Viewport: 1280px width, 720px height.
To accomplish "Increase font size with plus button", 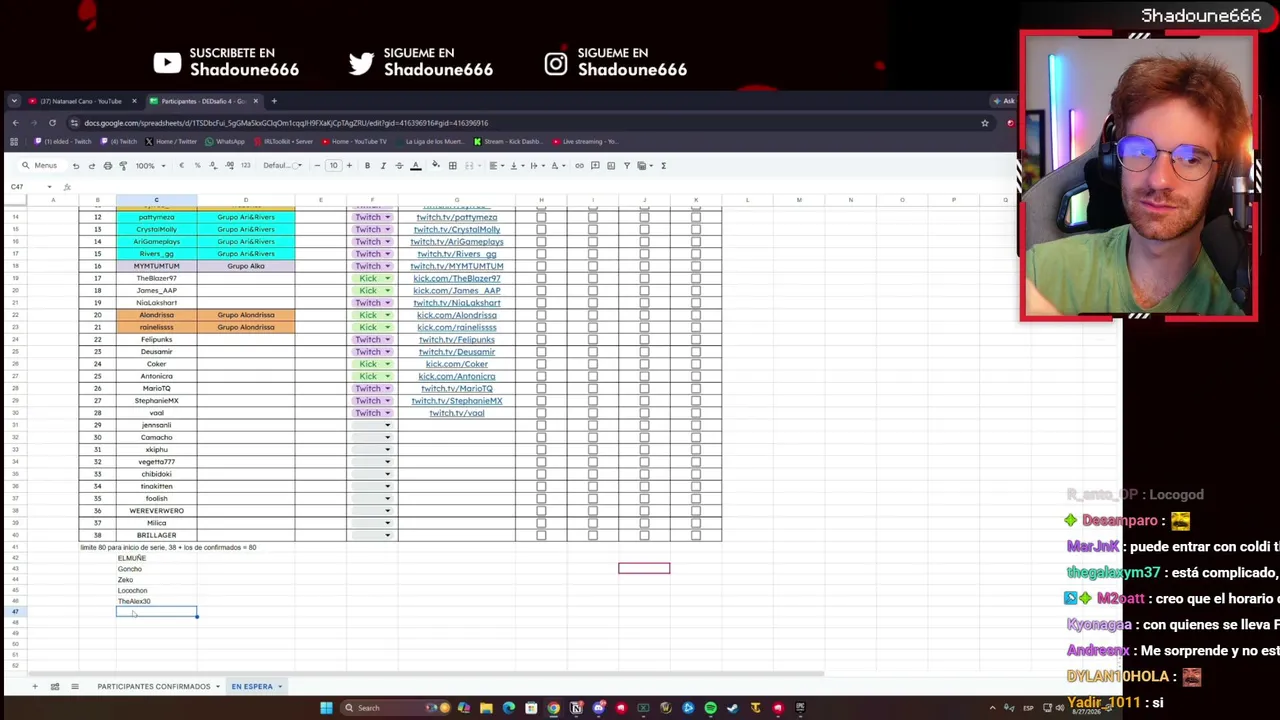I will (x=349, y=166).
